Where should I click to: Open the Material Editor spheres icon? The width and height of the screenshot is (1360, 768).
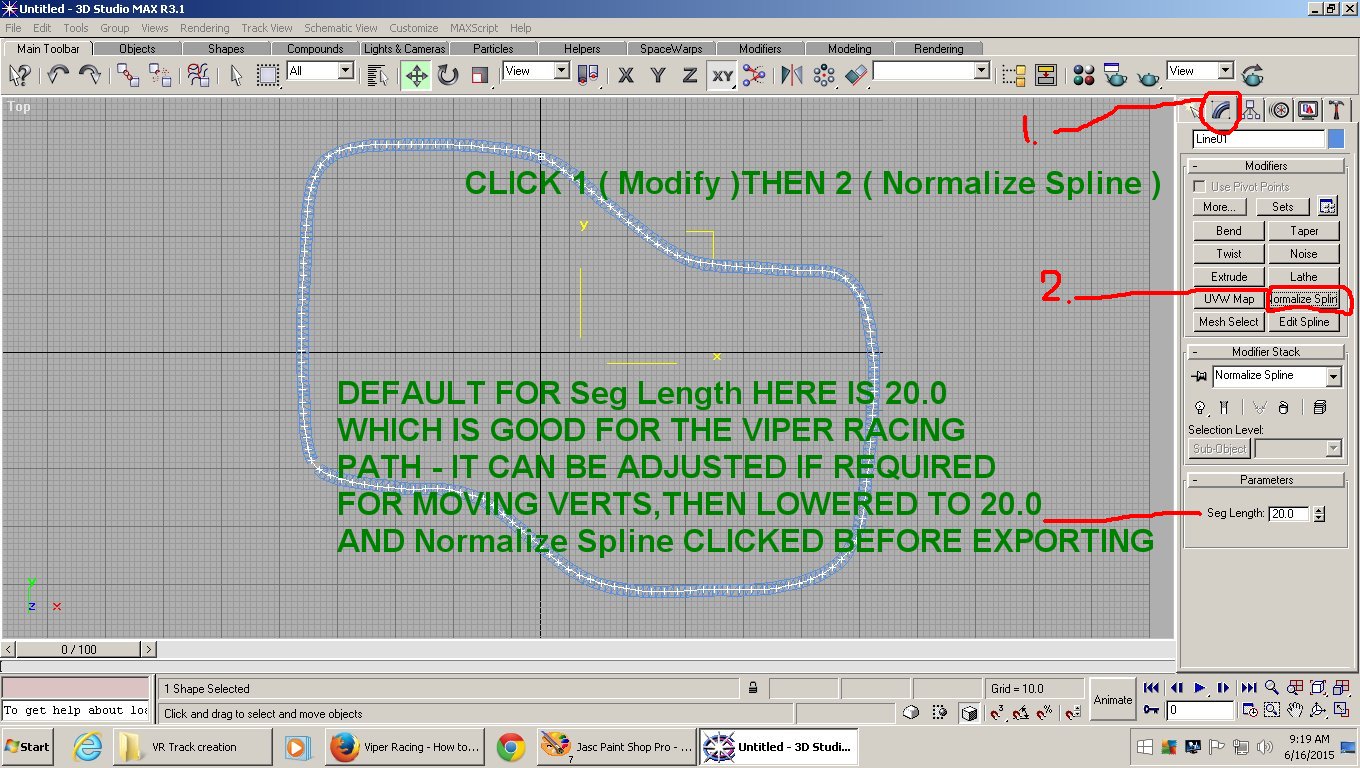pyautogui.click(x=1084, y=75)
